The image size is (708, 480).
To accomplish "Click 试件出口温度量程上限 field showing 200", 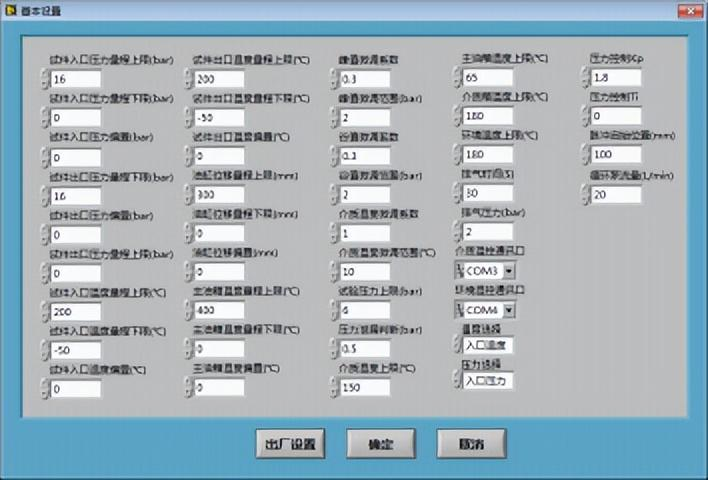I will click(219, 79).
